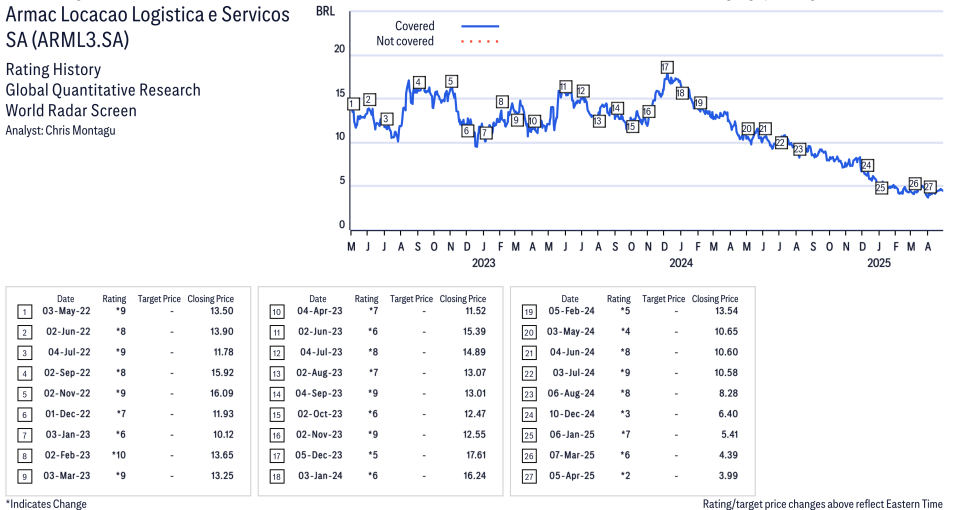Select closing price 17.61
This screenshot has height=510, width=954.
(x=475, y=455)
